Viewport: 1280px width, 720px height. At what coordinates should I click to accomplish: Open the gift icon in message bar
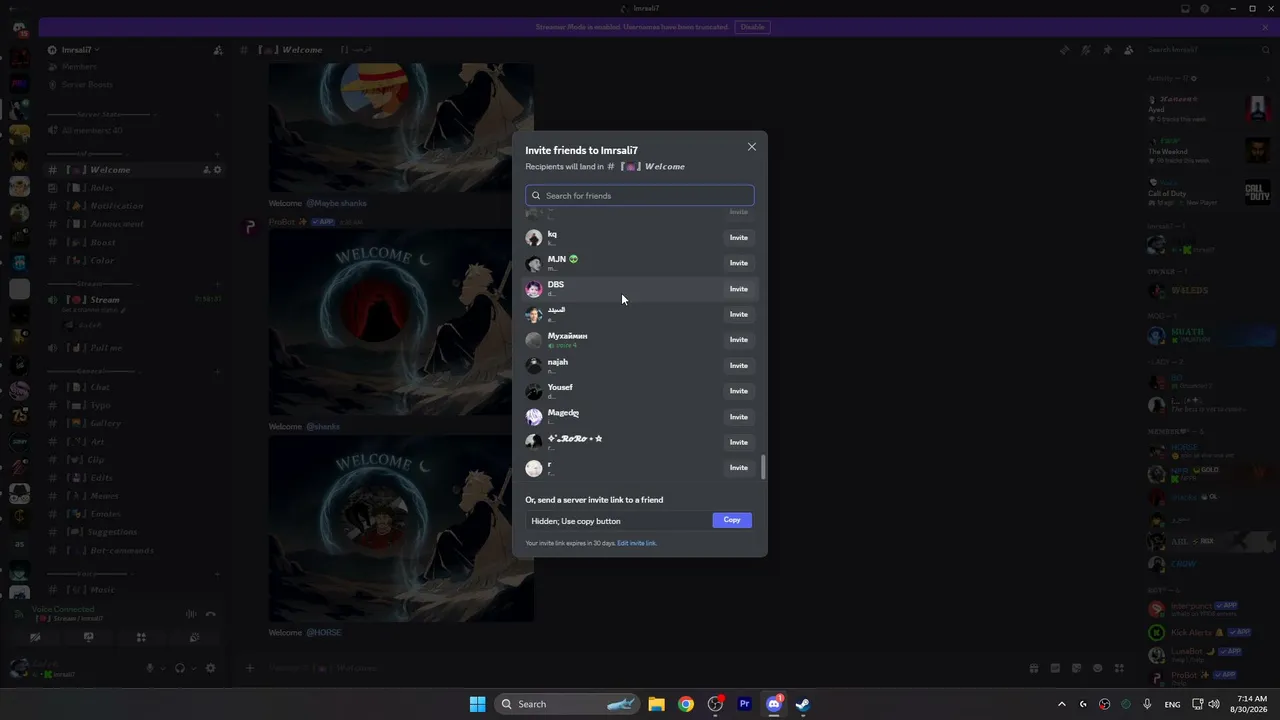[x=1033, y=668]
